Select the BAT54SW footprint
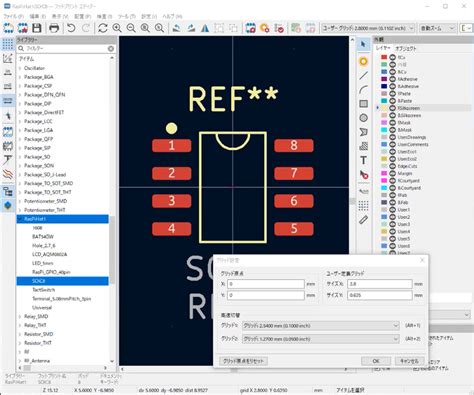The width and height of the screenshot is (474, 395). point(43,237)
